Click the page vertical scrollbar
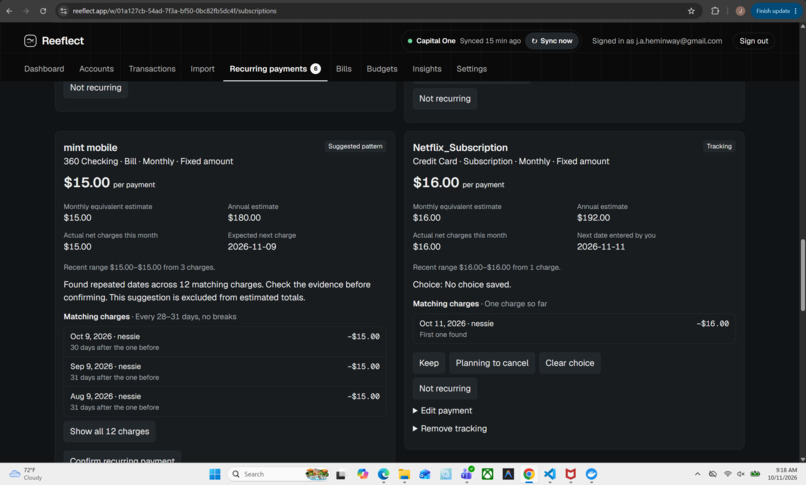 (802, 275)
